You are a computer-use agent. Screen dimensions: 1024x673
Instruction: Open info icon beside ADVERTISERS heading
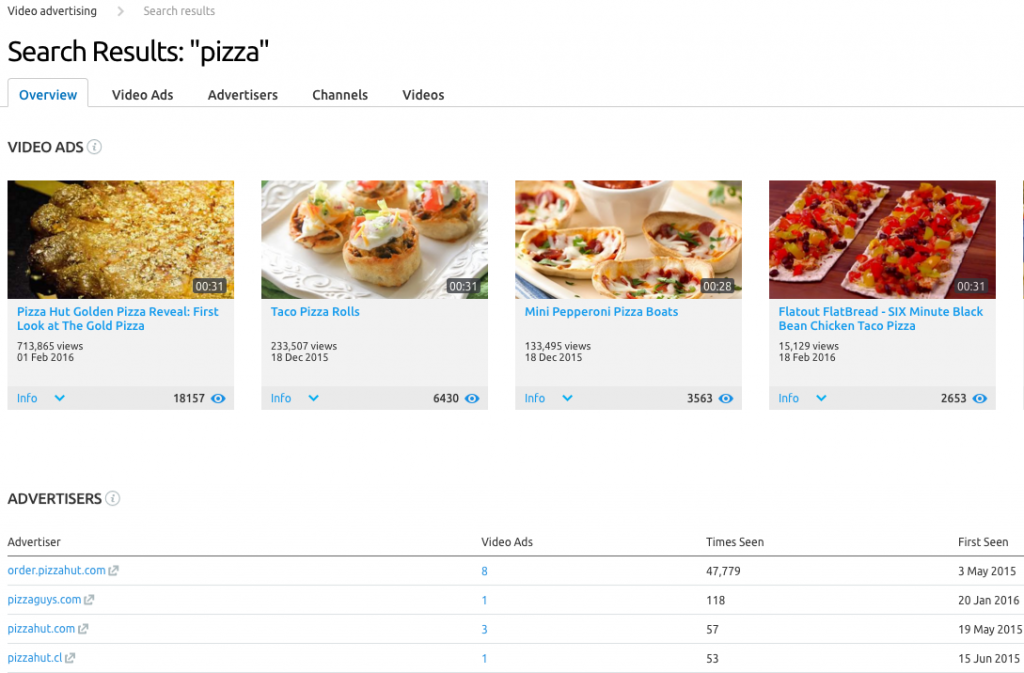pos(113,499)
